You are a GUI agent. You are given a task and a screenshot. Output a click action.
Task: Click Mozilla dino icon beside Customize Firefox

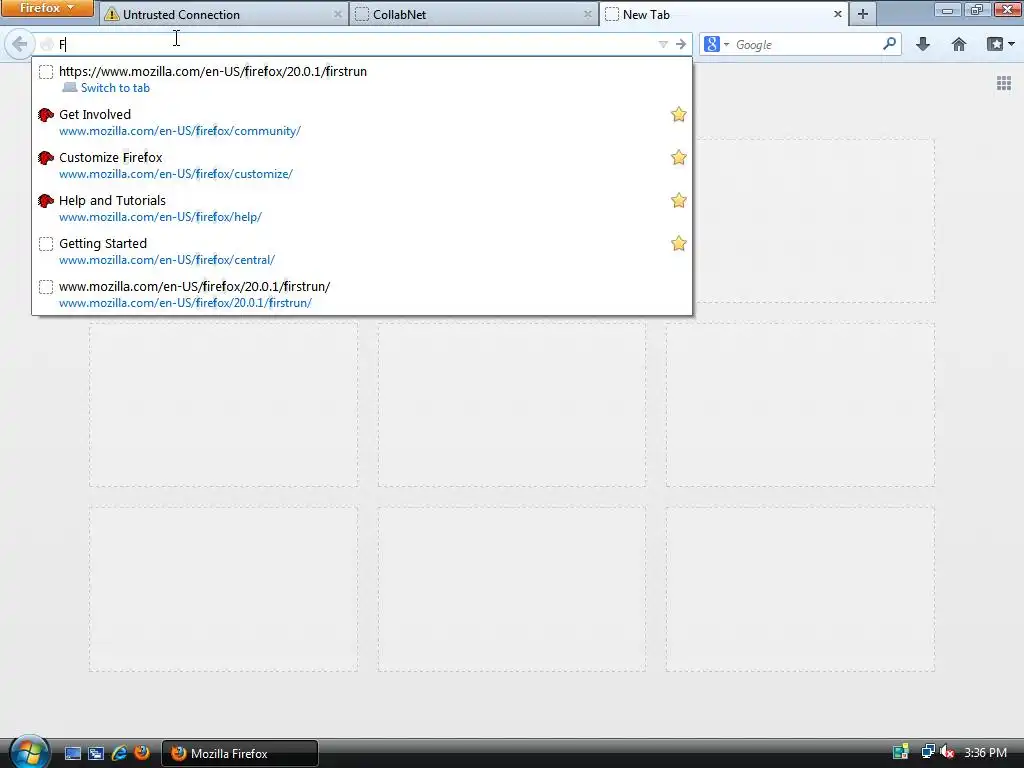click(46, 158)
